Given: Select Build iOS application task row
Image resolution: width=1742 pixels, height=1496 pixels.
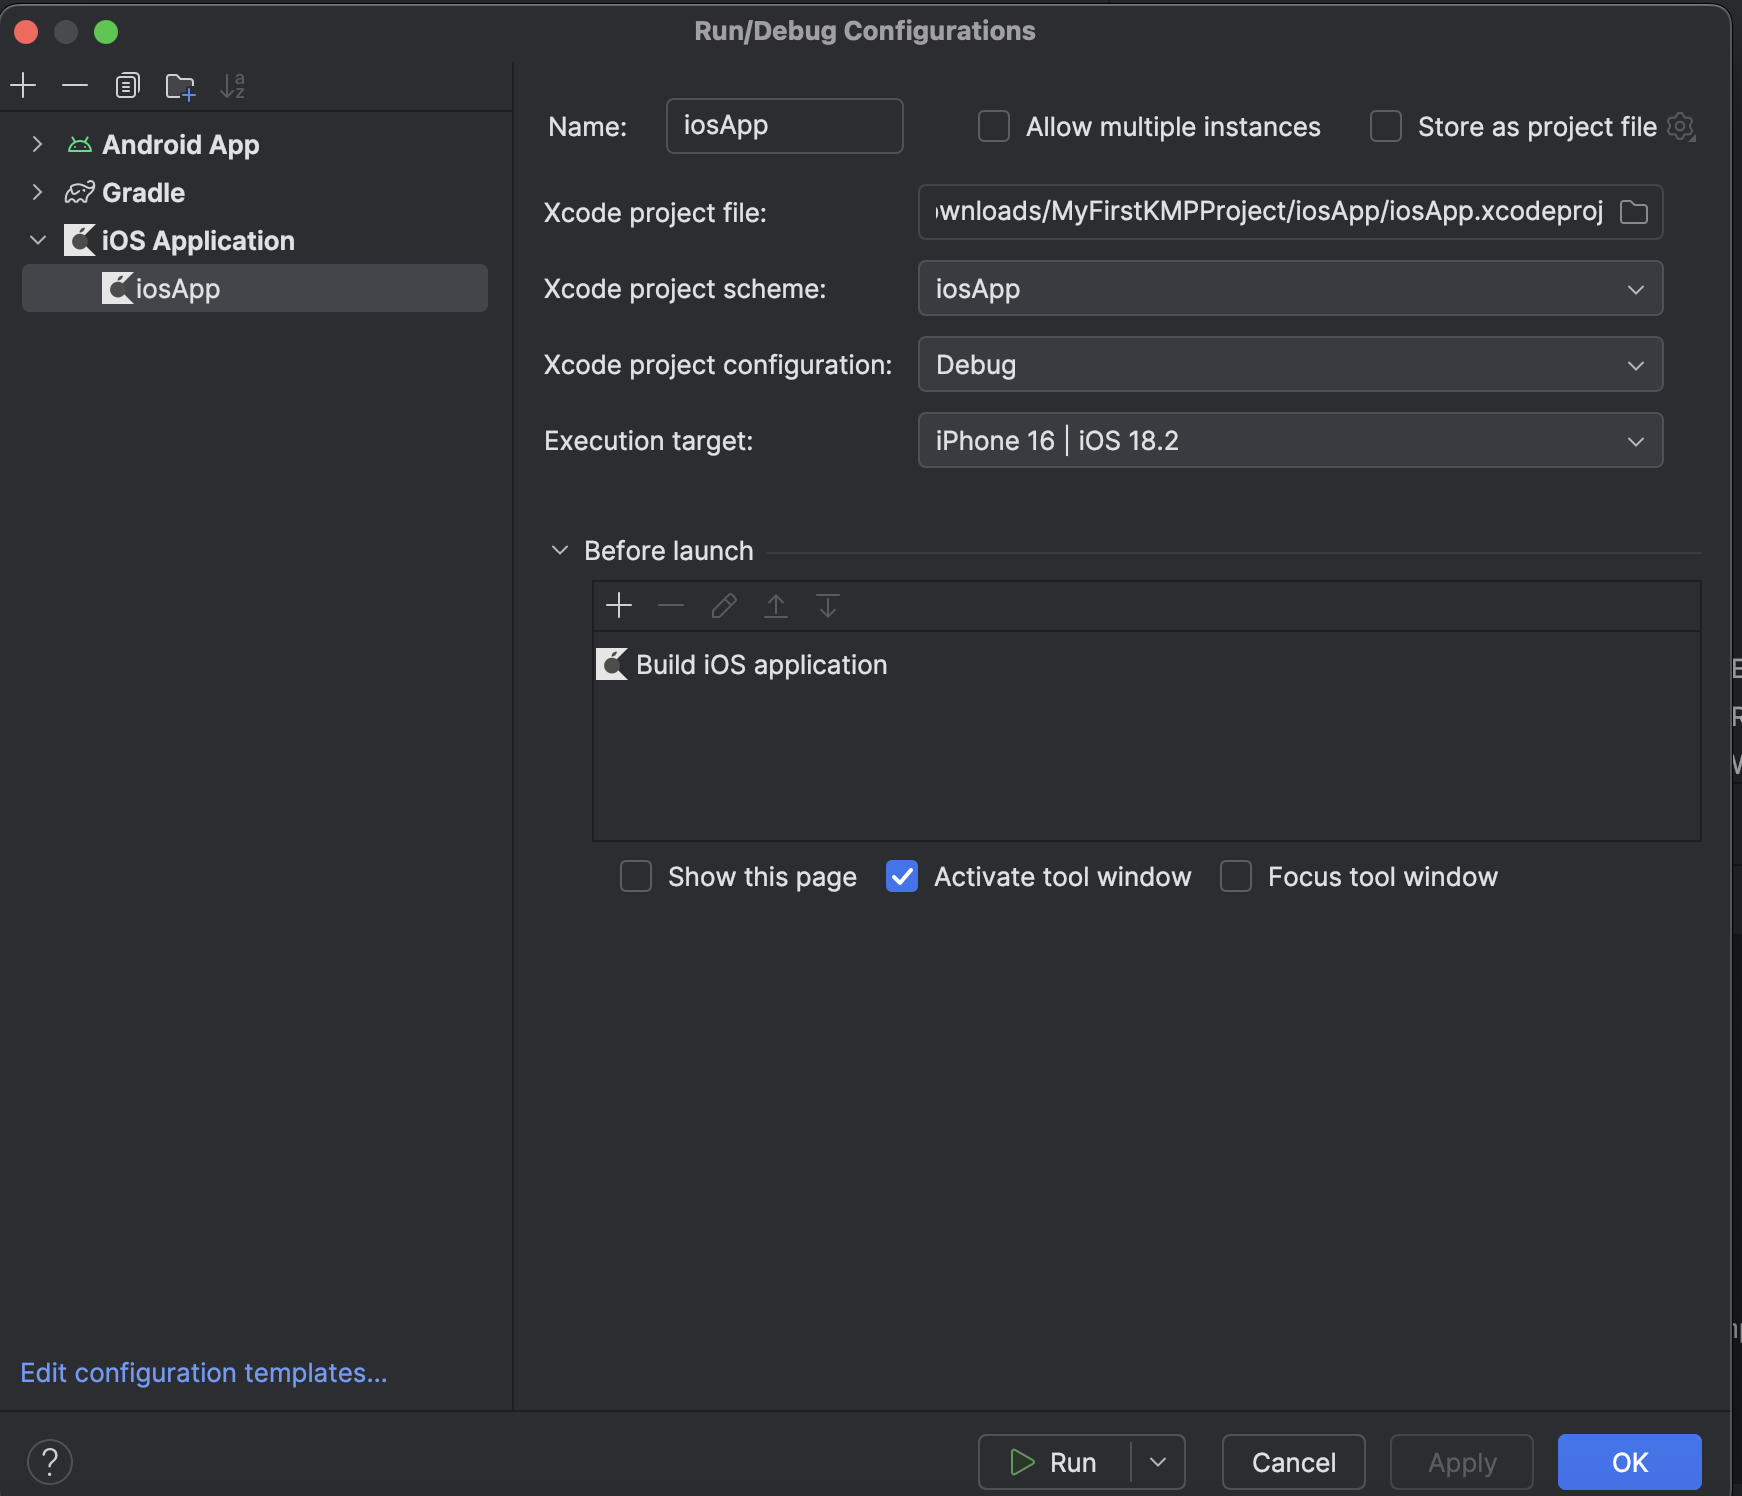Looking at the screenshot, I should click(1147, 665).
